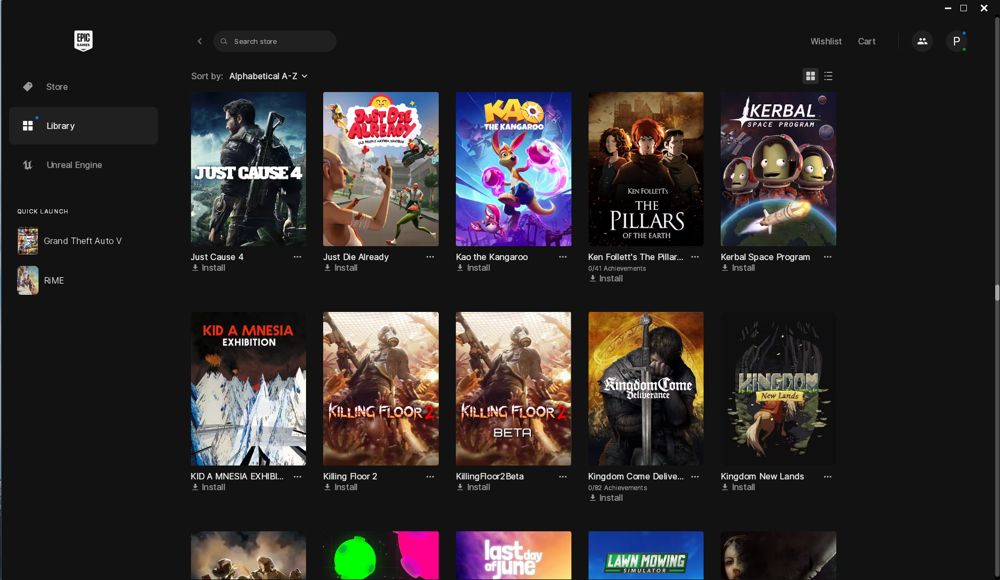Open options menu for Killing Floor 2
The height and width of the screenshot is (580, 1000).
[430, 477]
